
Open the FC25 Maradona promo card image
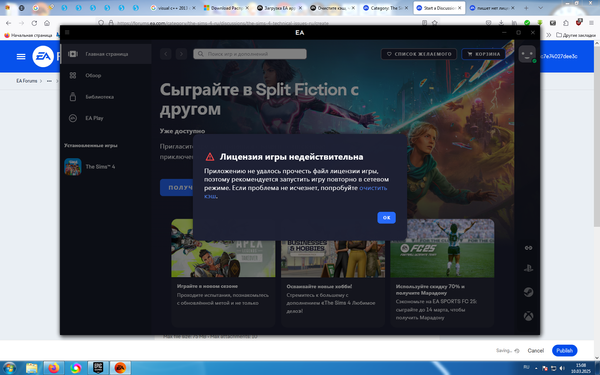click(x=442, y=248)
